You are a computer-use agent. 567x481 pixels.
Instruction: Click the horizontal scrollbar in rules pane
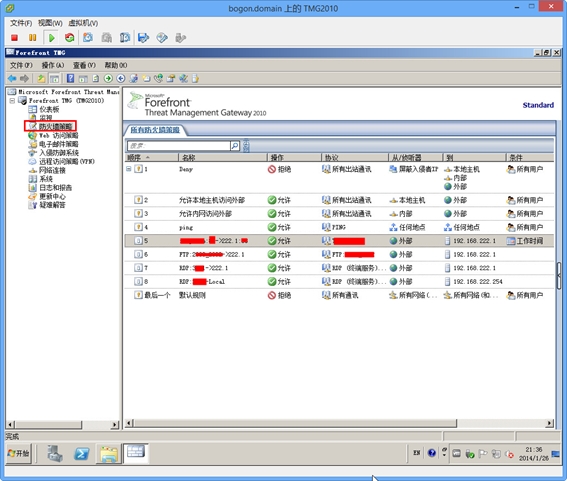pyautogui.click(x=295, y=423)
